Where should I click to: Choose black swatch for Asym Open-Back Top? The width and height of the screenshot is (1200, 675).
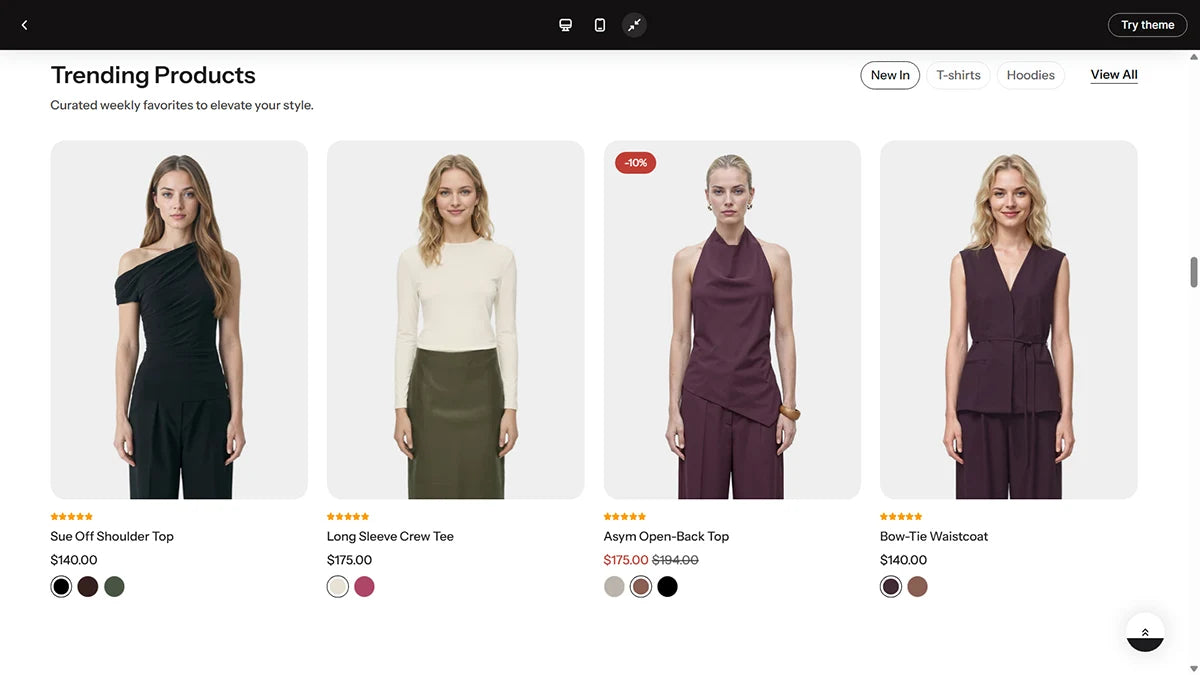pyautogui.click(x=667, y=587)
